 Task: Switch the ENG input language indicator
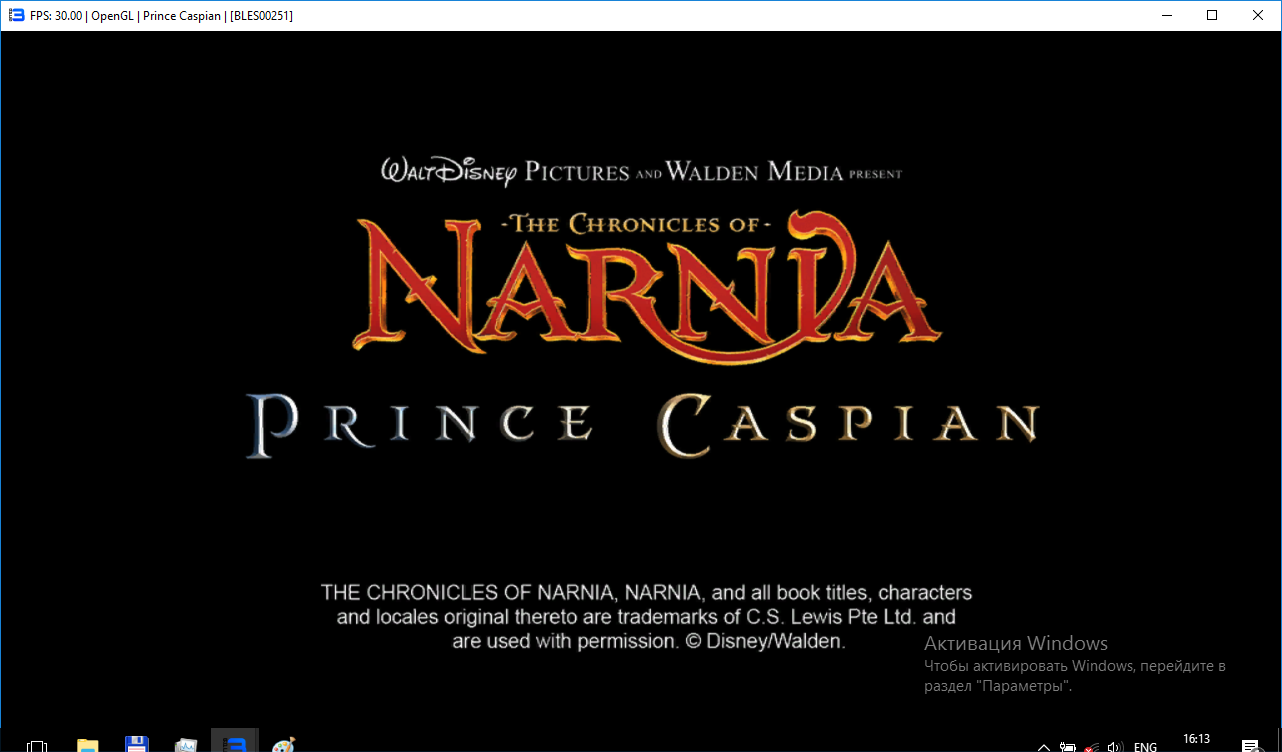click(x=1145, y=746)
